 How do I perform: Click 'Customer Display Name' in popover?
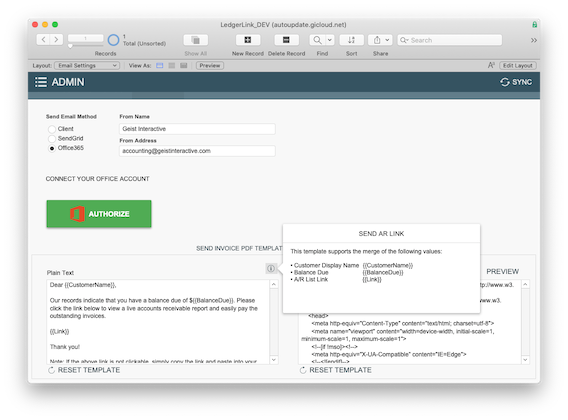(x=326, y=265)
